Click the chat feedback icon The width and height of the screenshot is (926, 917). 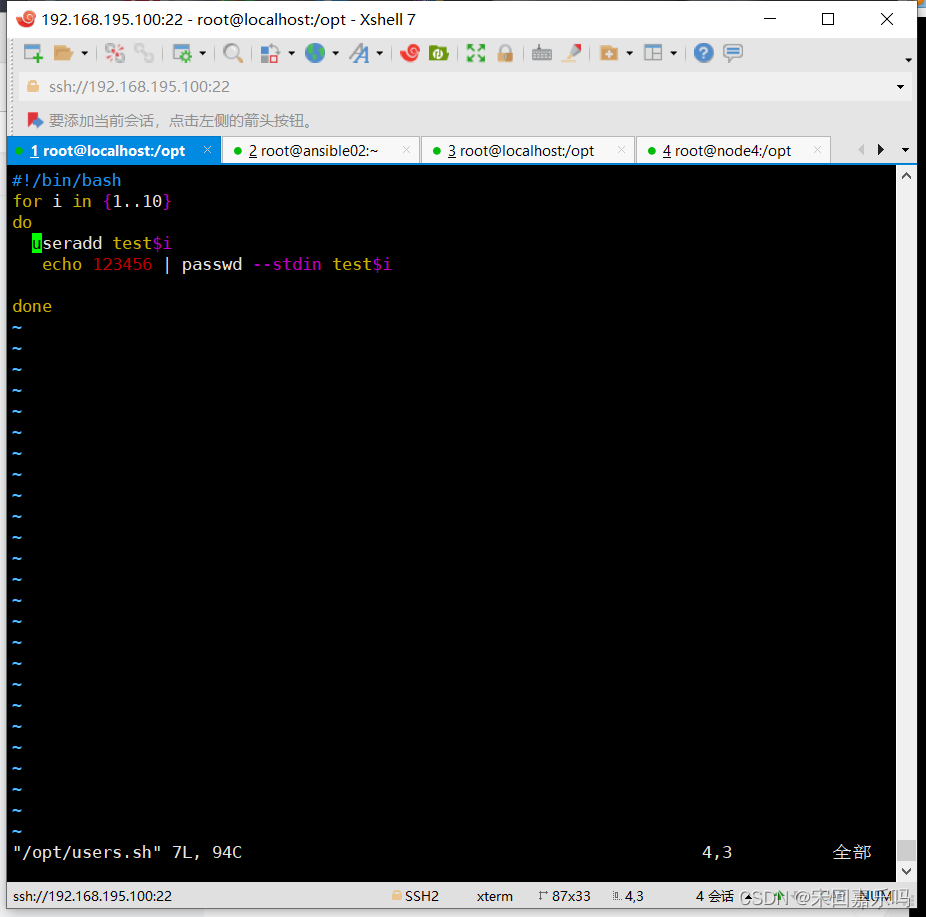tap(733, 53)
